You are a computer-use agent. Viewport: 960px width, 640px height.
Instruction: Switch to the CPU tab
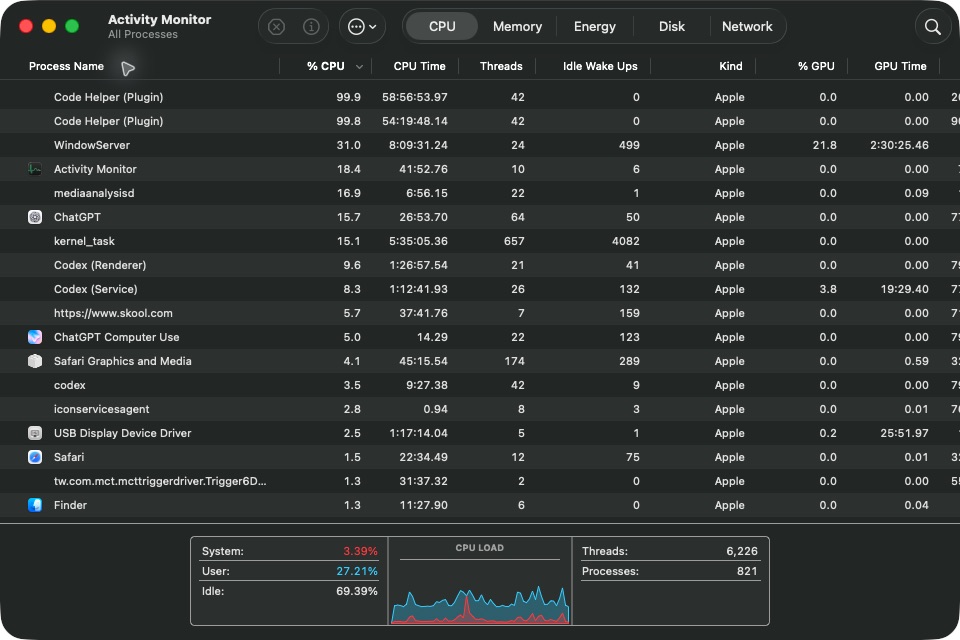click(441, 26)
